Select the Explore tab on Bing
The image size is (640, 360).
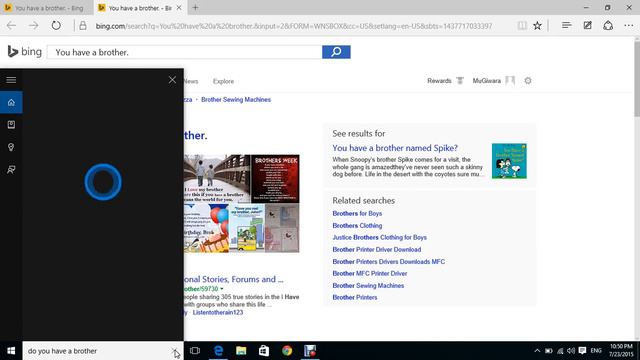(x=223, y=81)
